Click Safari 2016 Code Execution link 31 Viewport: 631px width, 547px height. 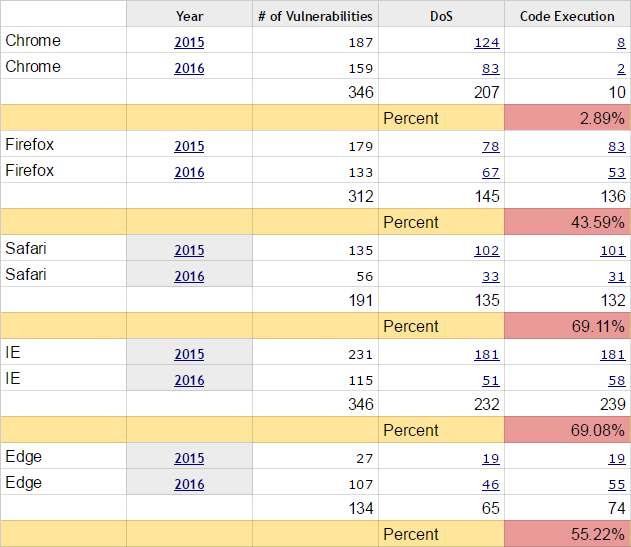pos(617,276)
